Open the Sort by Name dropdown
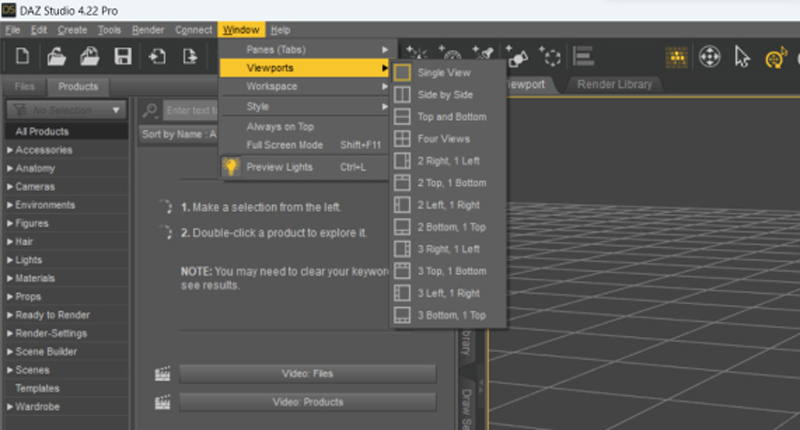The image size is (800, 430). 178,133
